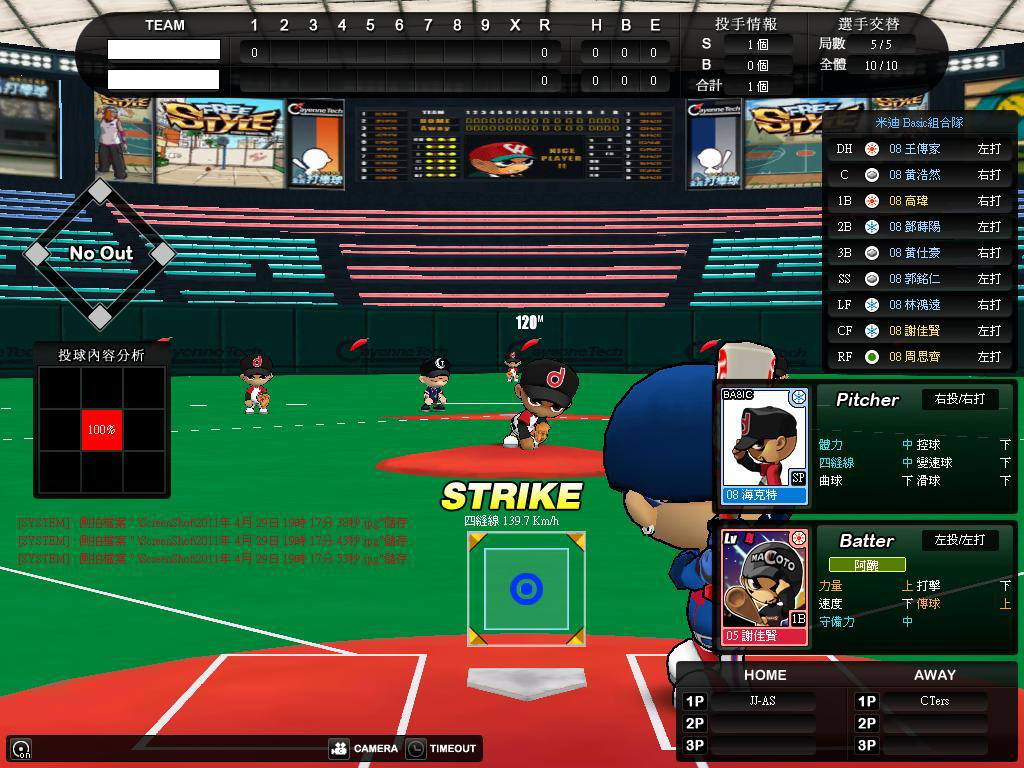Image resolution: width=1024 pixels, height=768 pixels.
Task: Select player 08 高瑋 in lineup
Action: [x=908, y=201]
